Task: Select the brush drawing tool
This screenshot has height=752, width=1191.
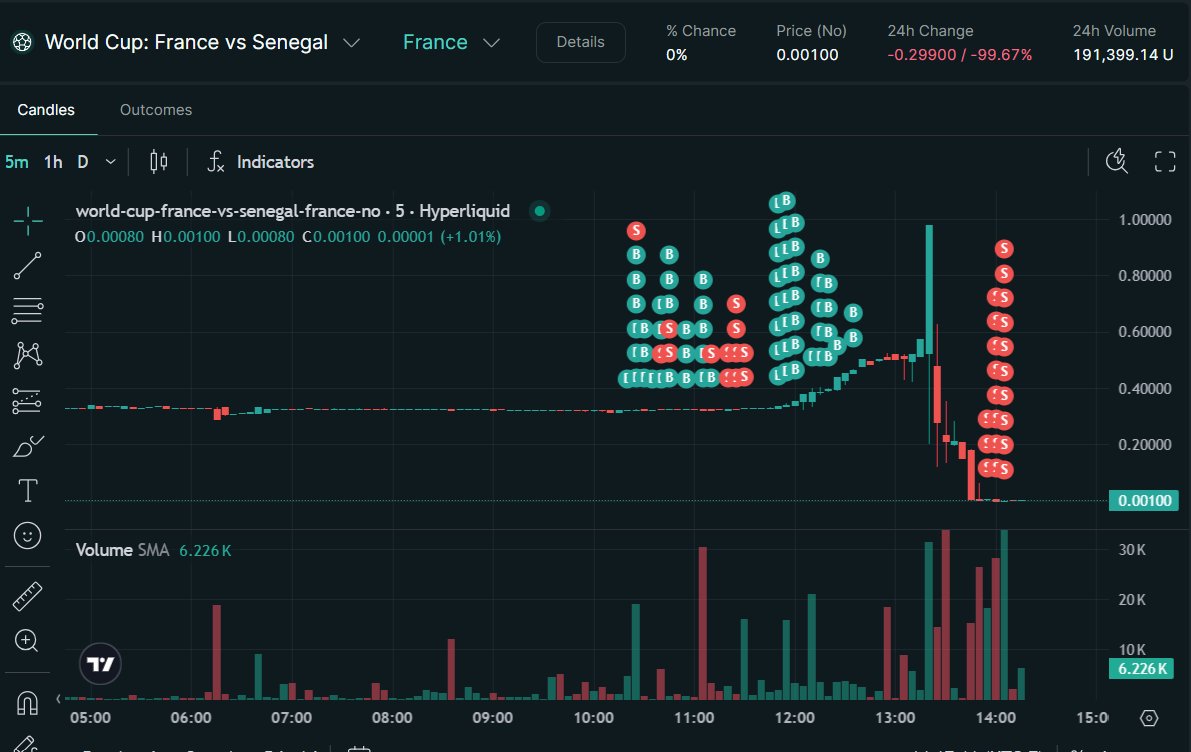Action: [x=27, y=446]
